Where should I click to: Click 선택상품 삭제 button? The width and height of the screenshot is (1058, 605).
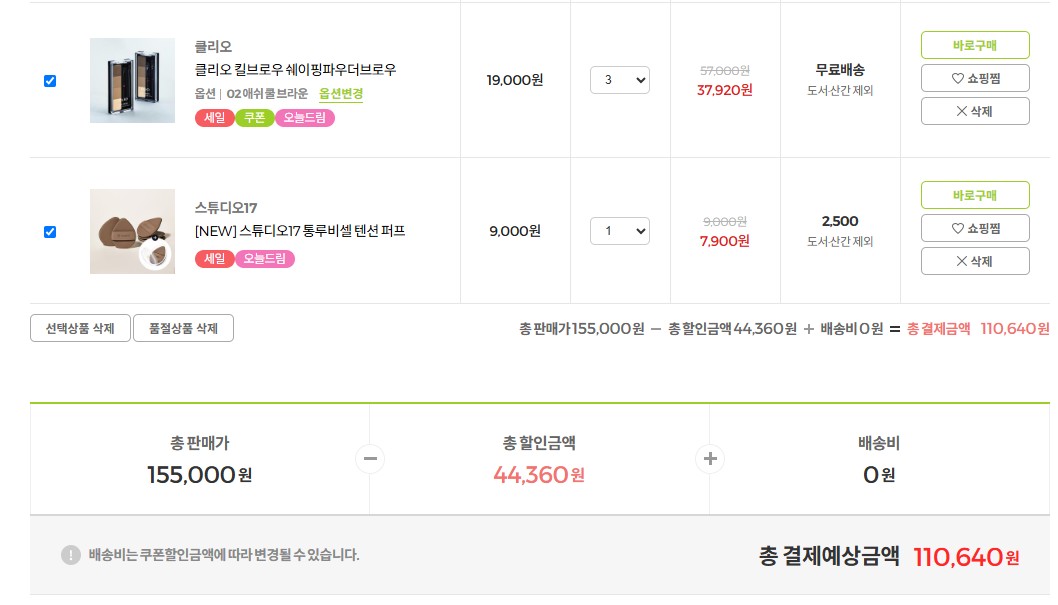click(x=80, y=328)
